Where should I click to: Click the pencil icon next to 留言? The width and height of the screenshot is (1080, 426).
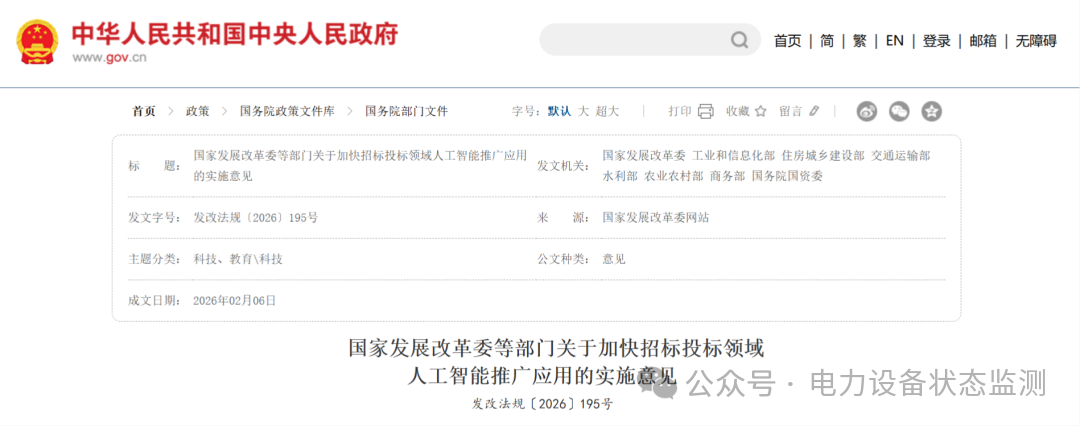(x=814, y=111)
